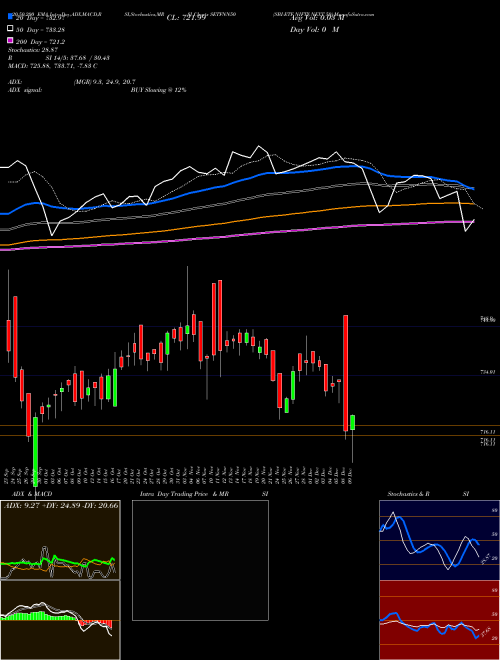
Task: Open the MACD histogram chart panel
Action: pyautogui.click(x=60, y=620)
